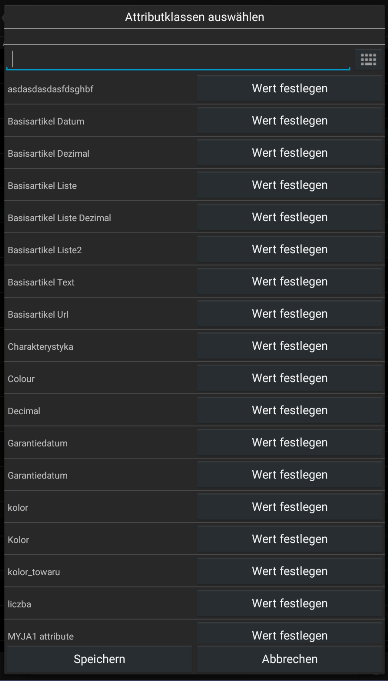Set value for Basisartikel Dezimal

[x=289, y=153]
